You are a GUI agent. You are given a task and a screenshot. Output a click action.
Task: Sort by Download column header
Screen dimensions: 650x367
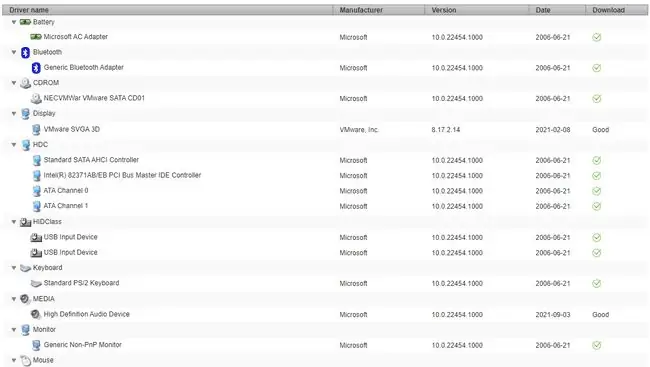click(x=616, y=10)
